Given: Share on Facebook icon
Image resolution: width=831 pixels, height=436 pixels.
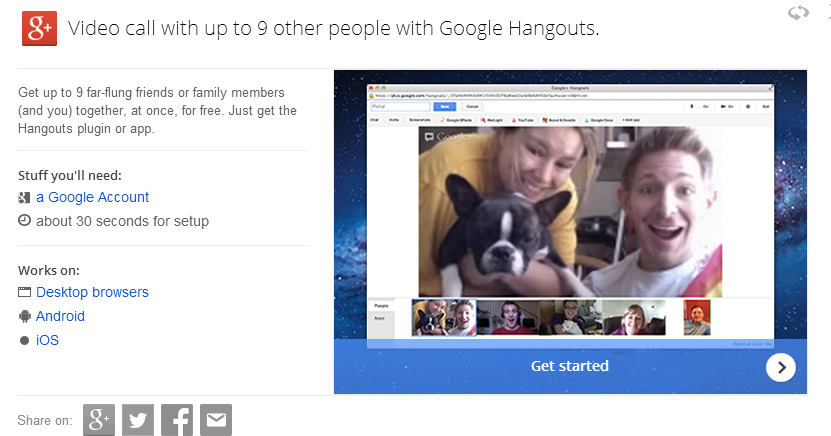Looking at the screenshot, I should click(x=177, y=420).
